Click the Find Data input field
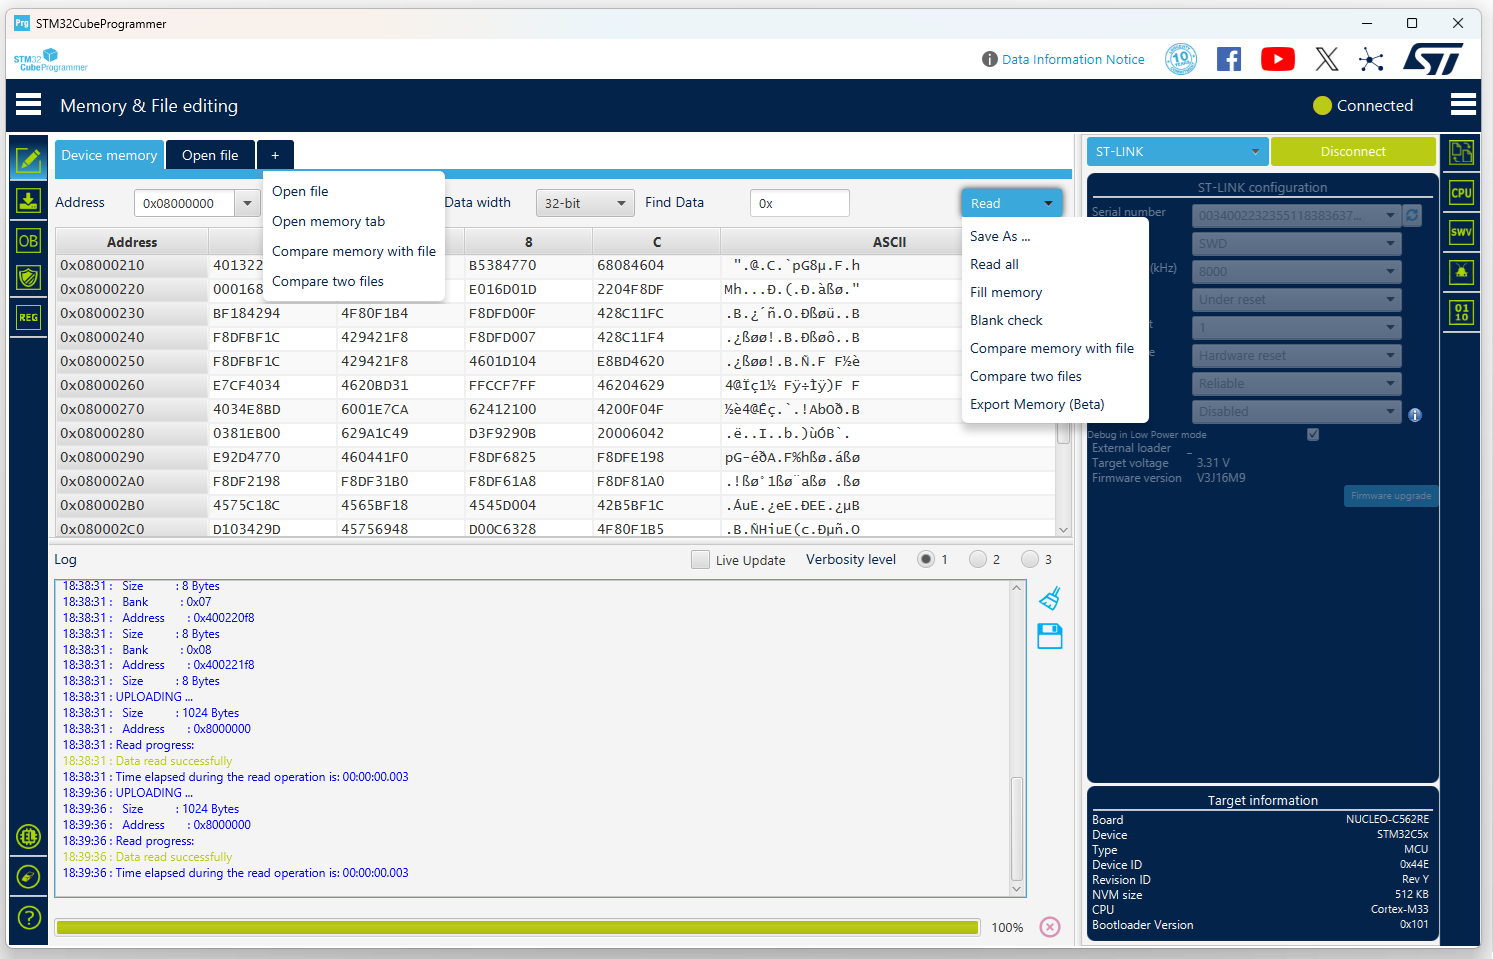 tap(800, 203)
